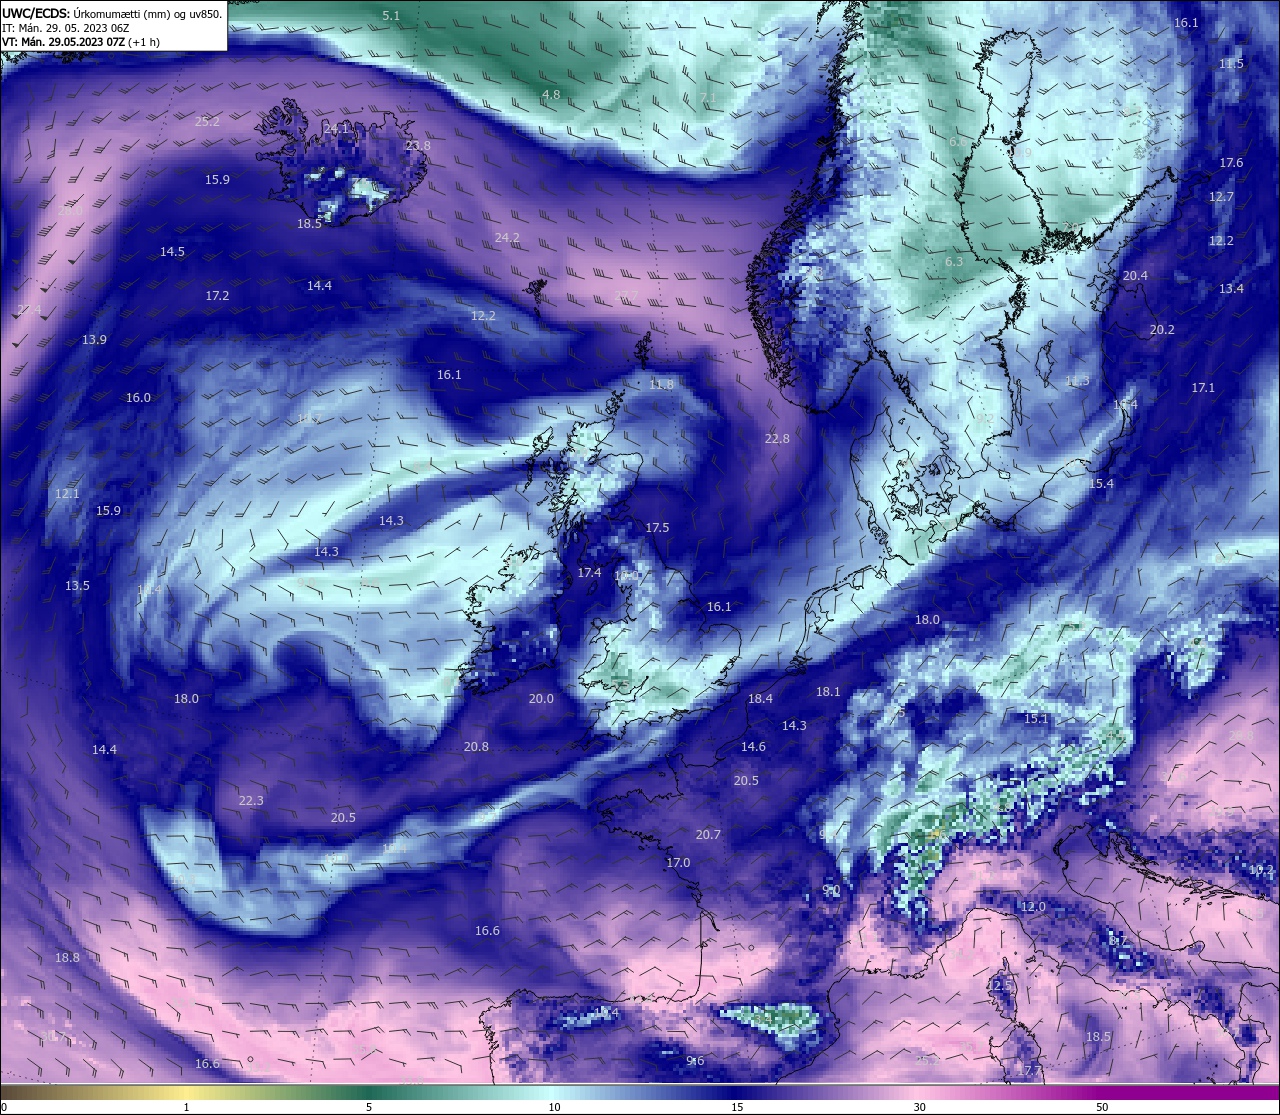This screenshot has width=1280, height=1115.
Task: Click the 20.7 value over France
Action: click(x=708, y=835)
